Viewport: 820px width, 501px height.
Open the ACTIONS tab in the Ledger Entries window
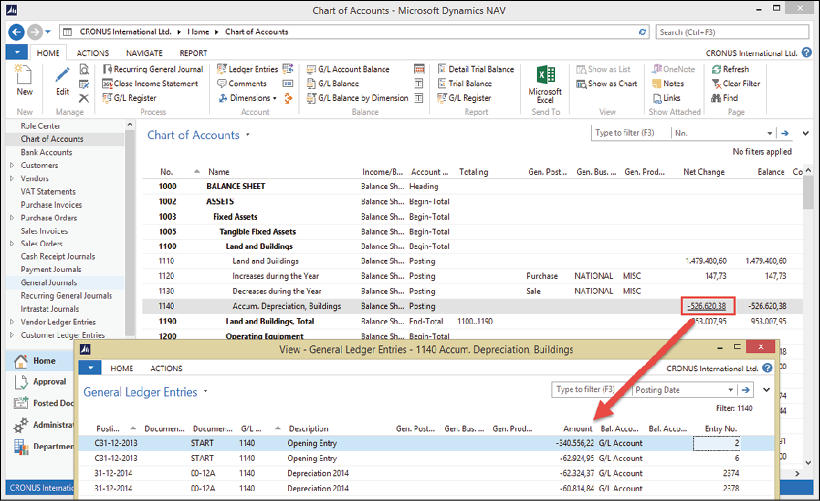(x=166, y=368)
